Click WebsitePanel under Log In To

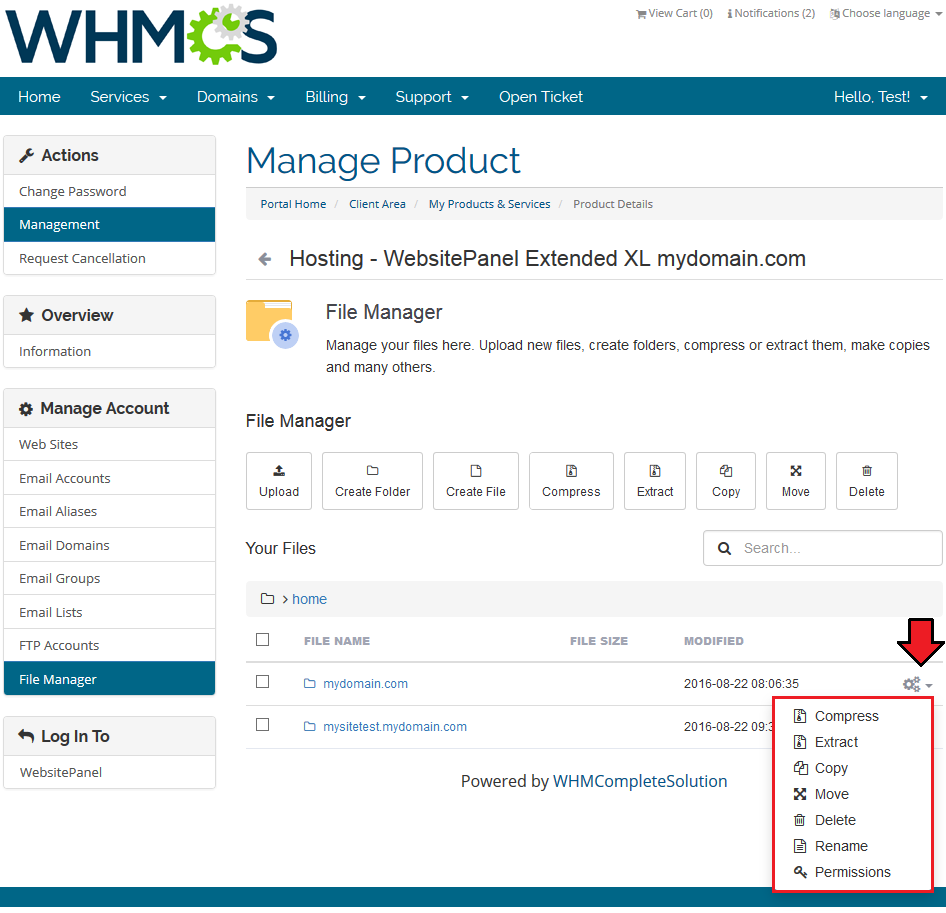[109, 772]
